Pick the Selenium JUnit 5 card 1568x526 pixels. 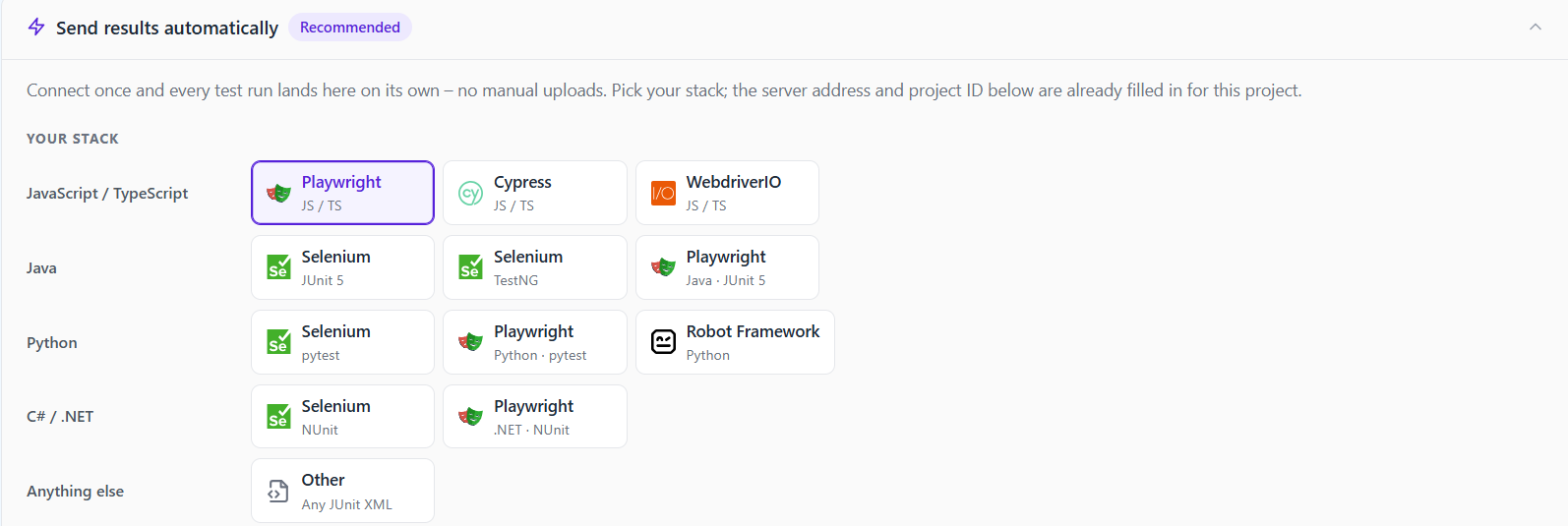coord(342,268)
